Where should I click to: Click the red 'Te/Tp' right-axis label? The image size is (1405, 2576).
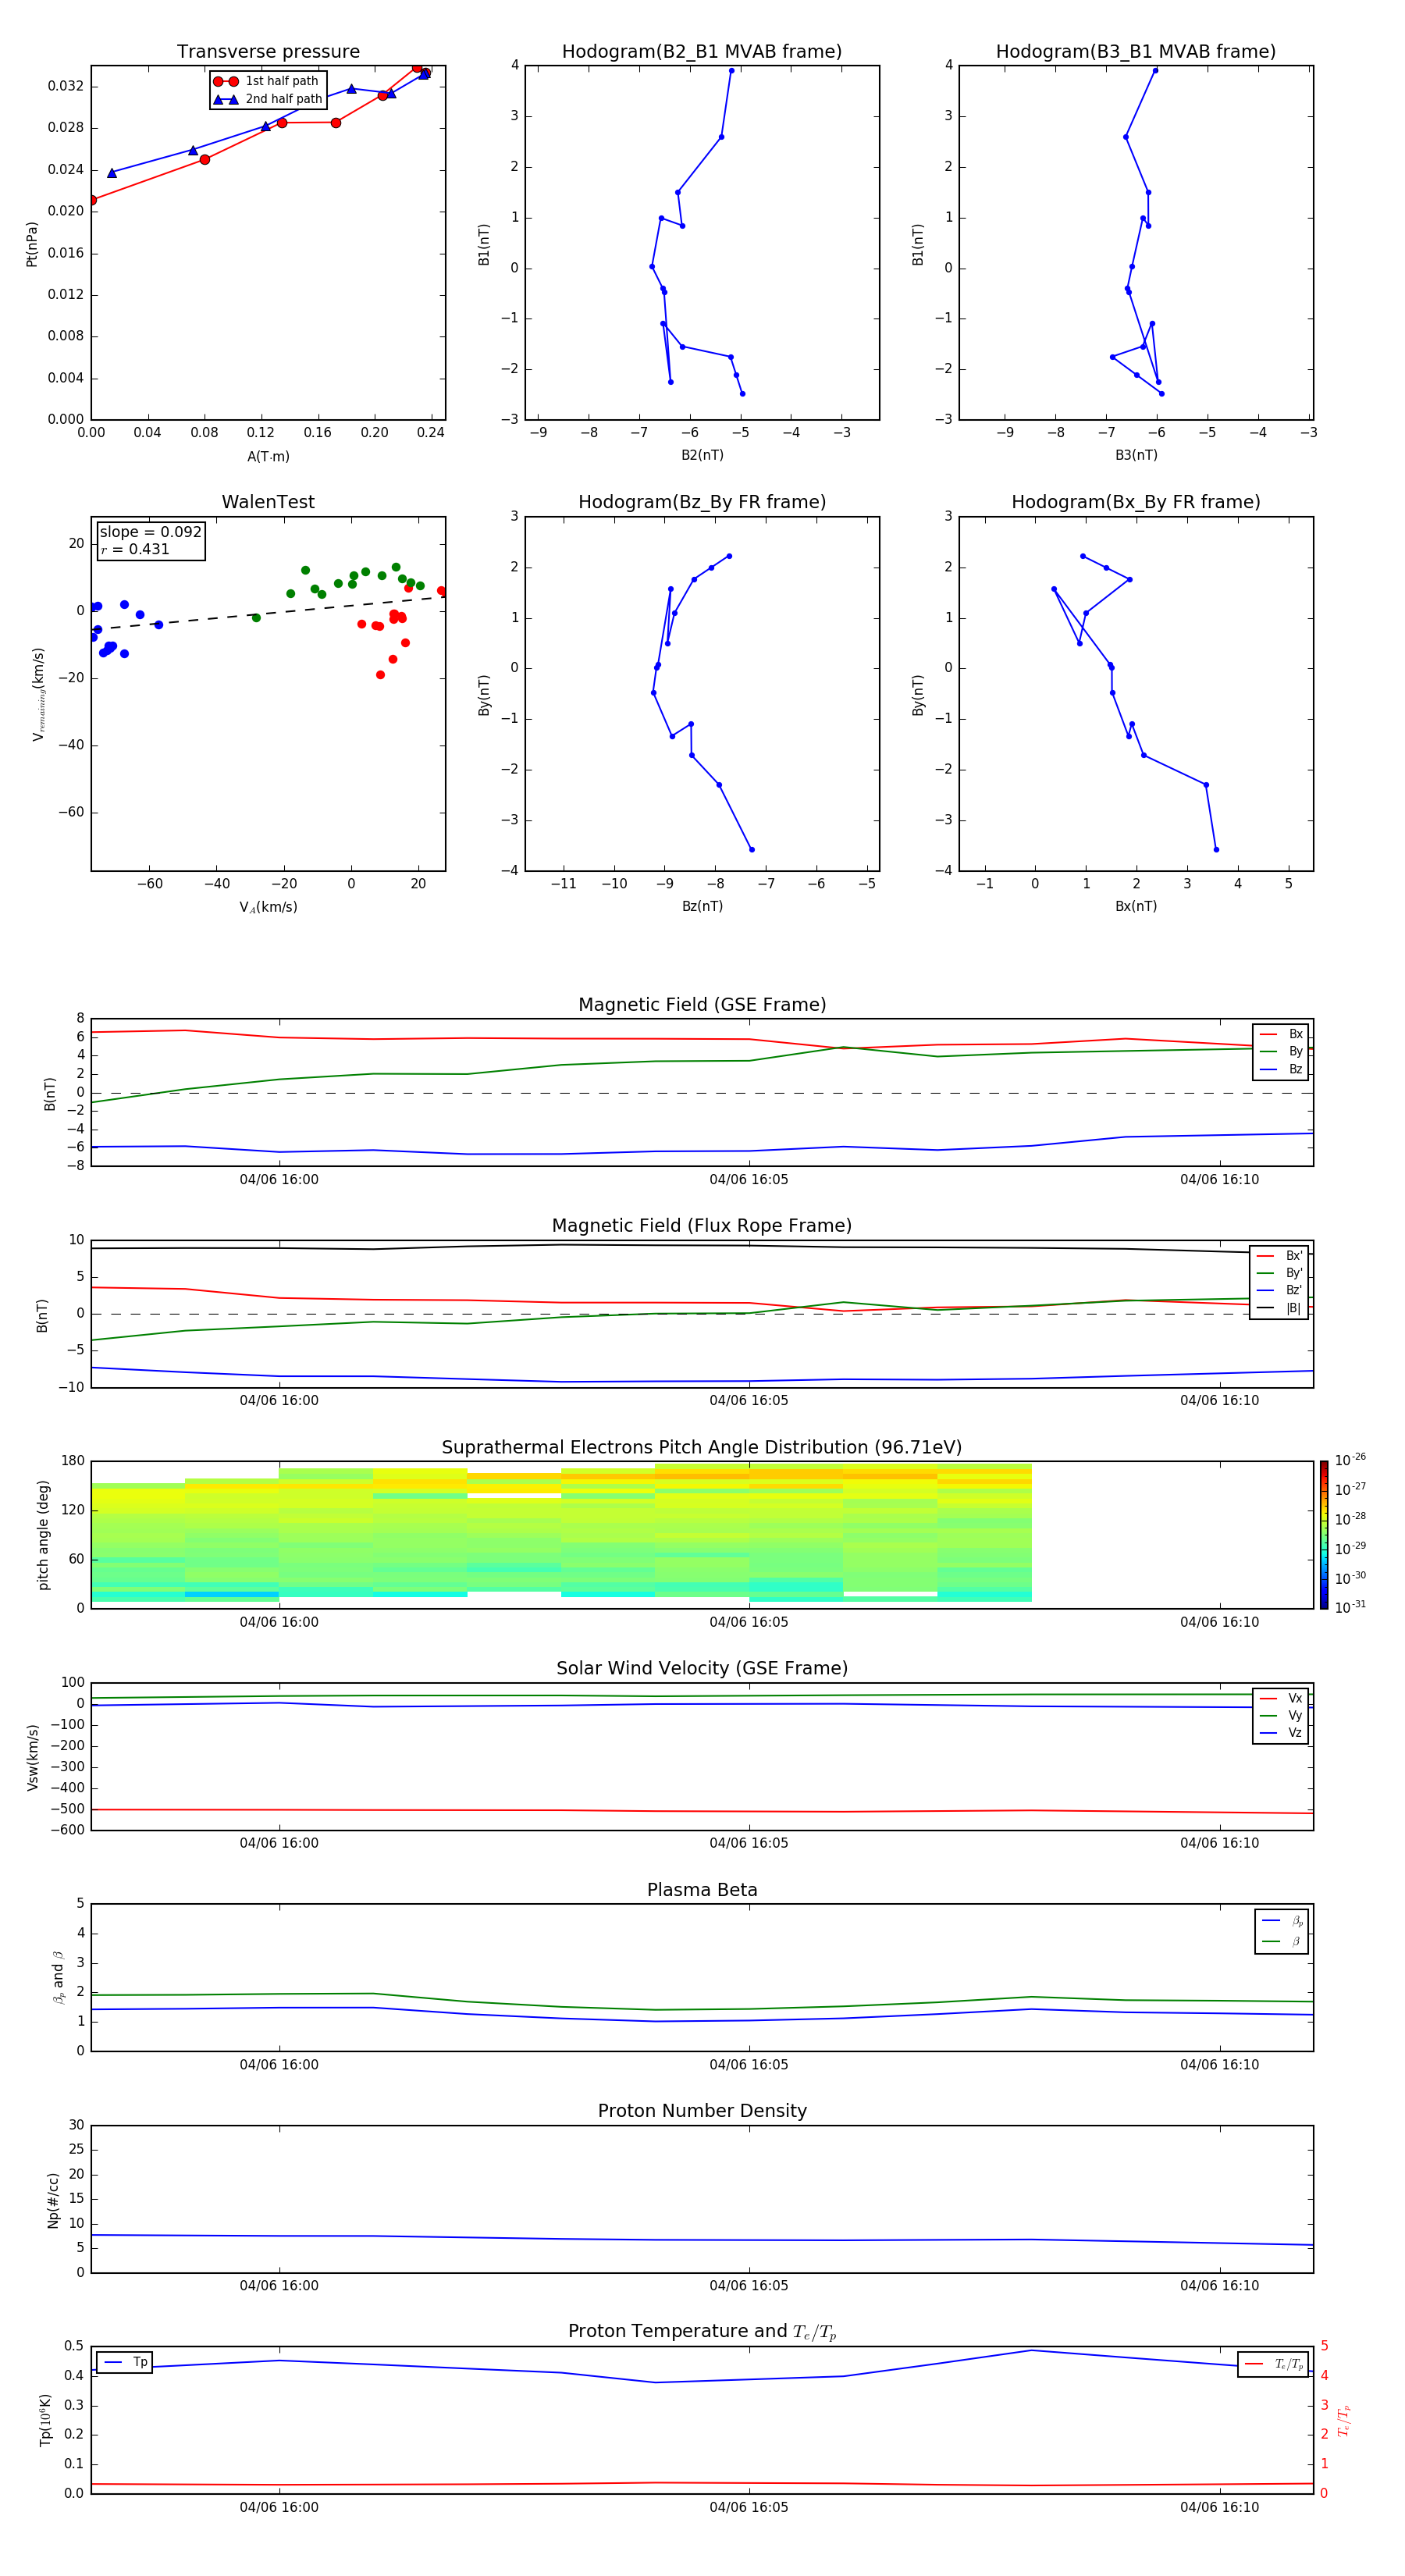point(1343,2420)
